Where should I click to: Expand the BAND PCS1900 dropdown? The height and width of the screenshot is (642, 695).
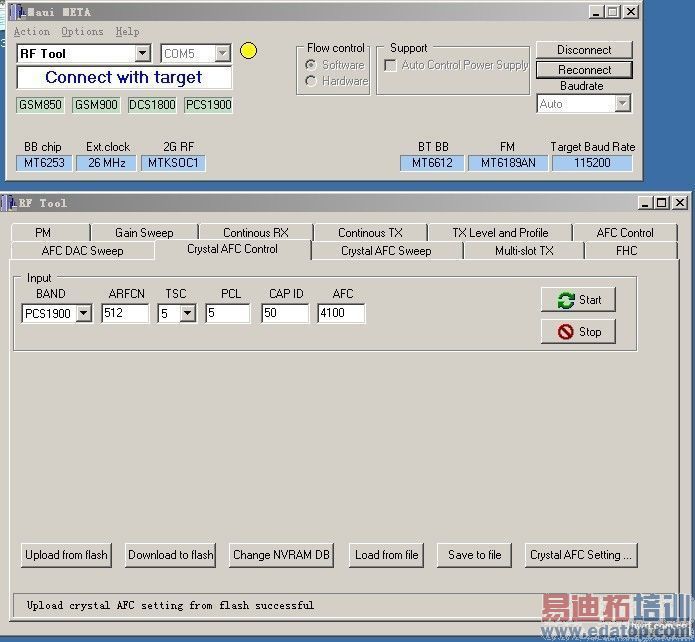pos(83,313)
